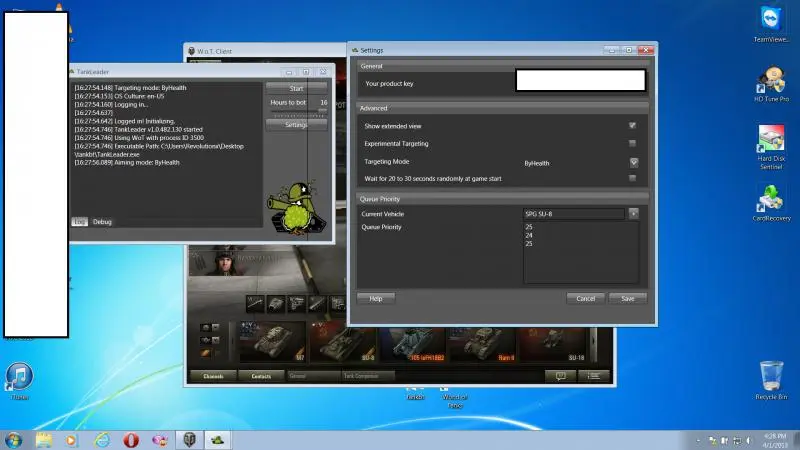
Task: Click the 16 hours to bot value
Action: pos(323,103)
